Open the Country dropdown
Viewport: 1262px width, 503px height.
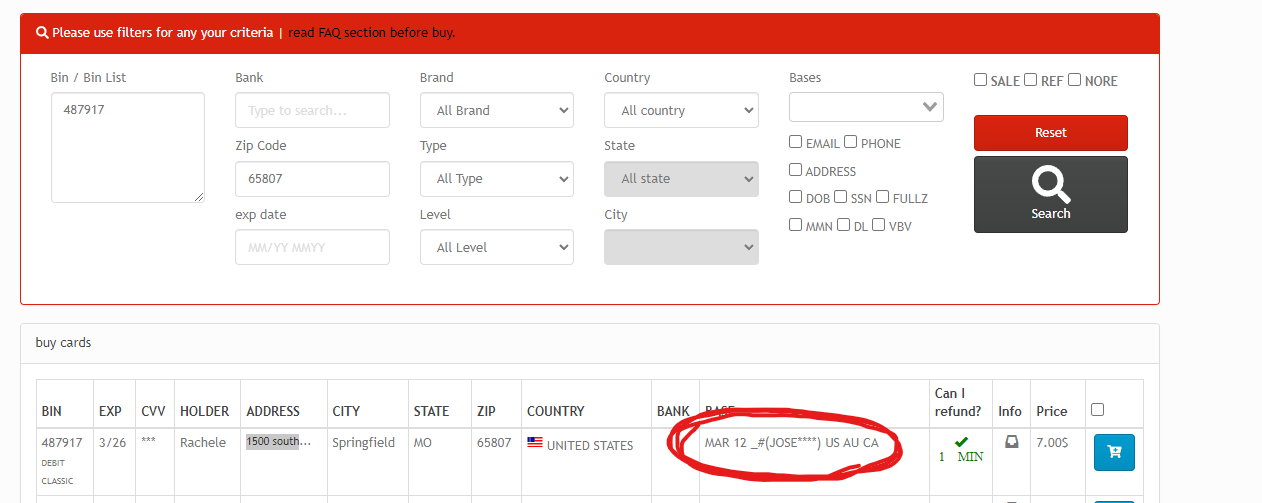coord(681,110)
